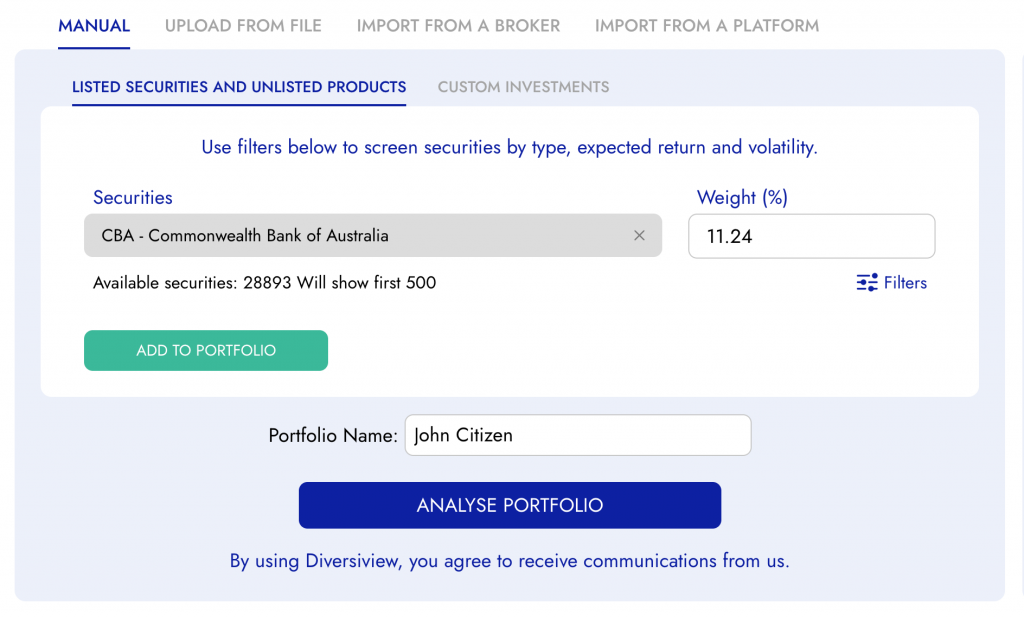The height and width of the screenshot is (617, 1024).
Task: Click the ADD TO PORTFOLIO button
Action: coord(205,350)
